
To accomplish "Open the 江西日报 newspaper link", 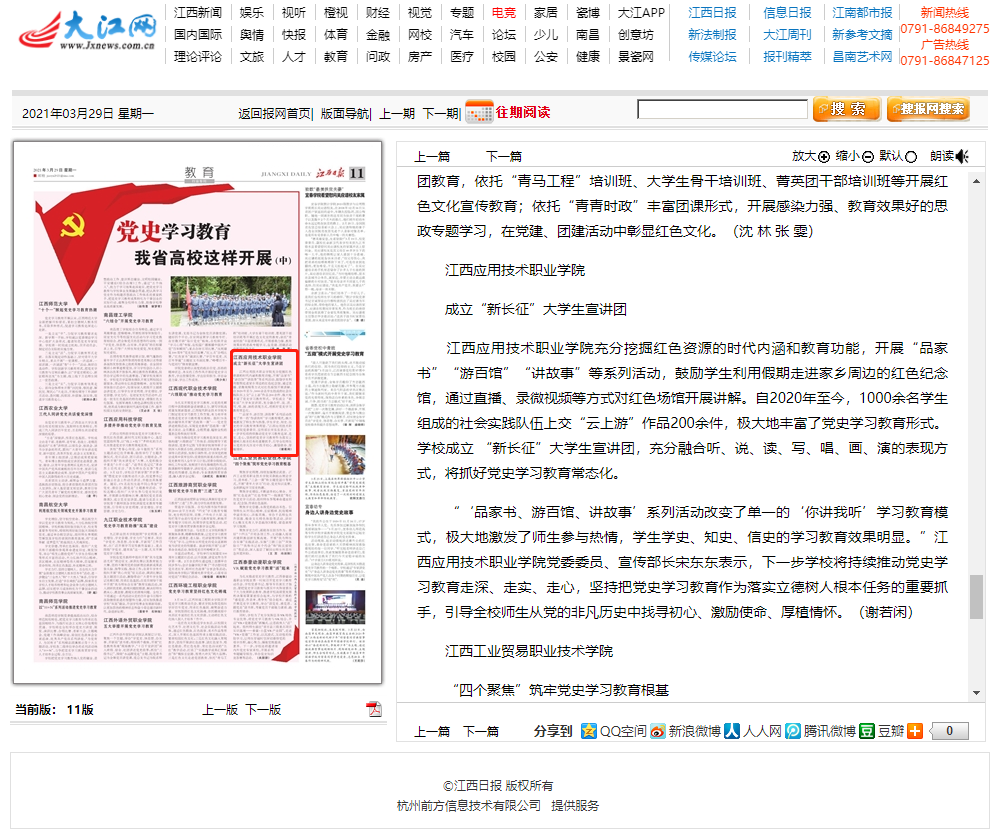I will pyautogui.click(x=712, y=13).
